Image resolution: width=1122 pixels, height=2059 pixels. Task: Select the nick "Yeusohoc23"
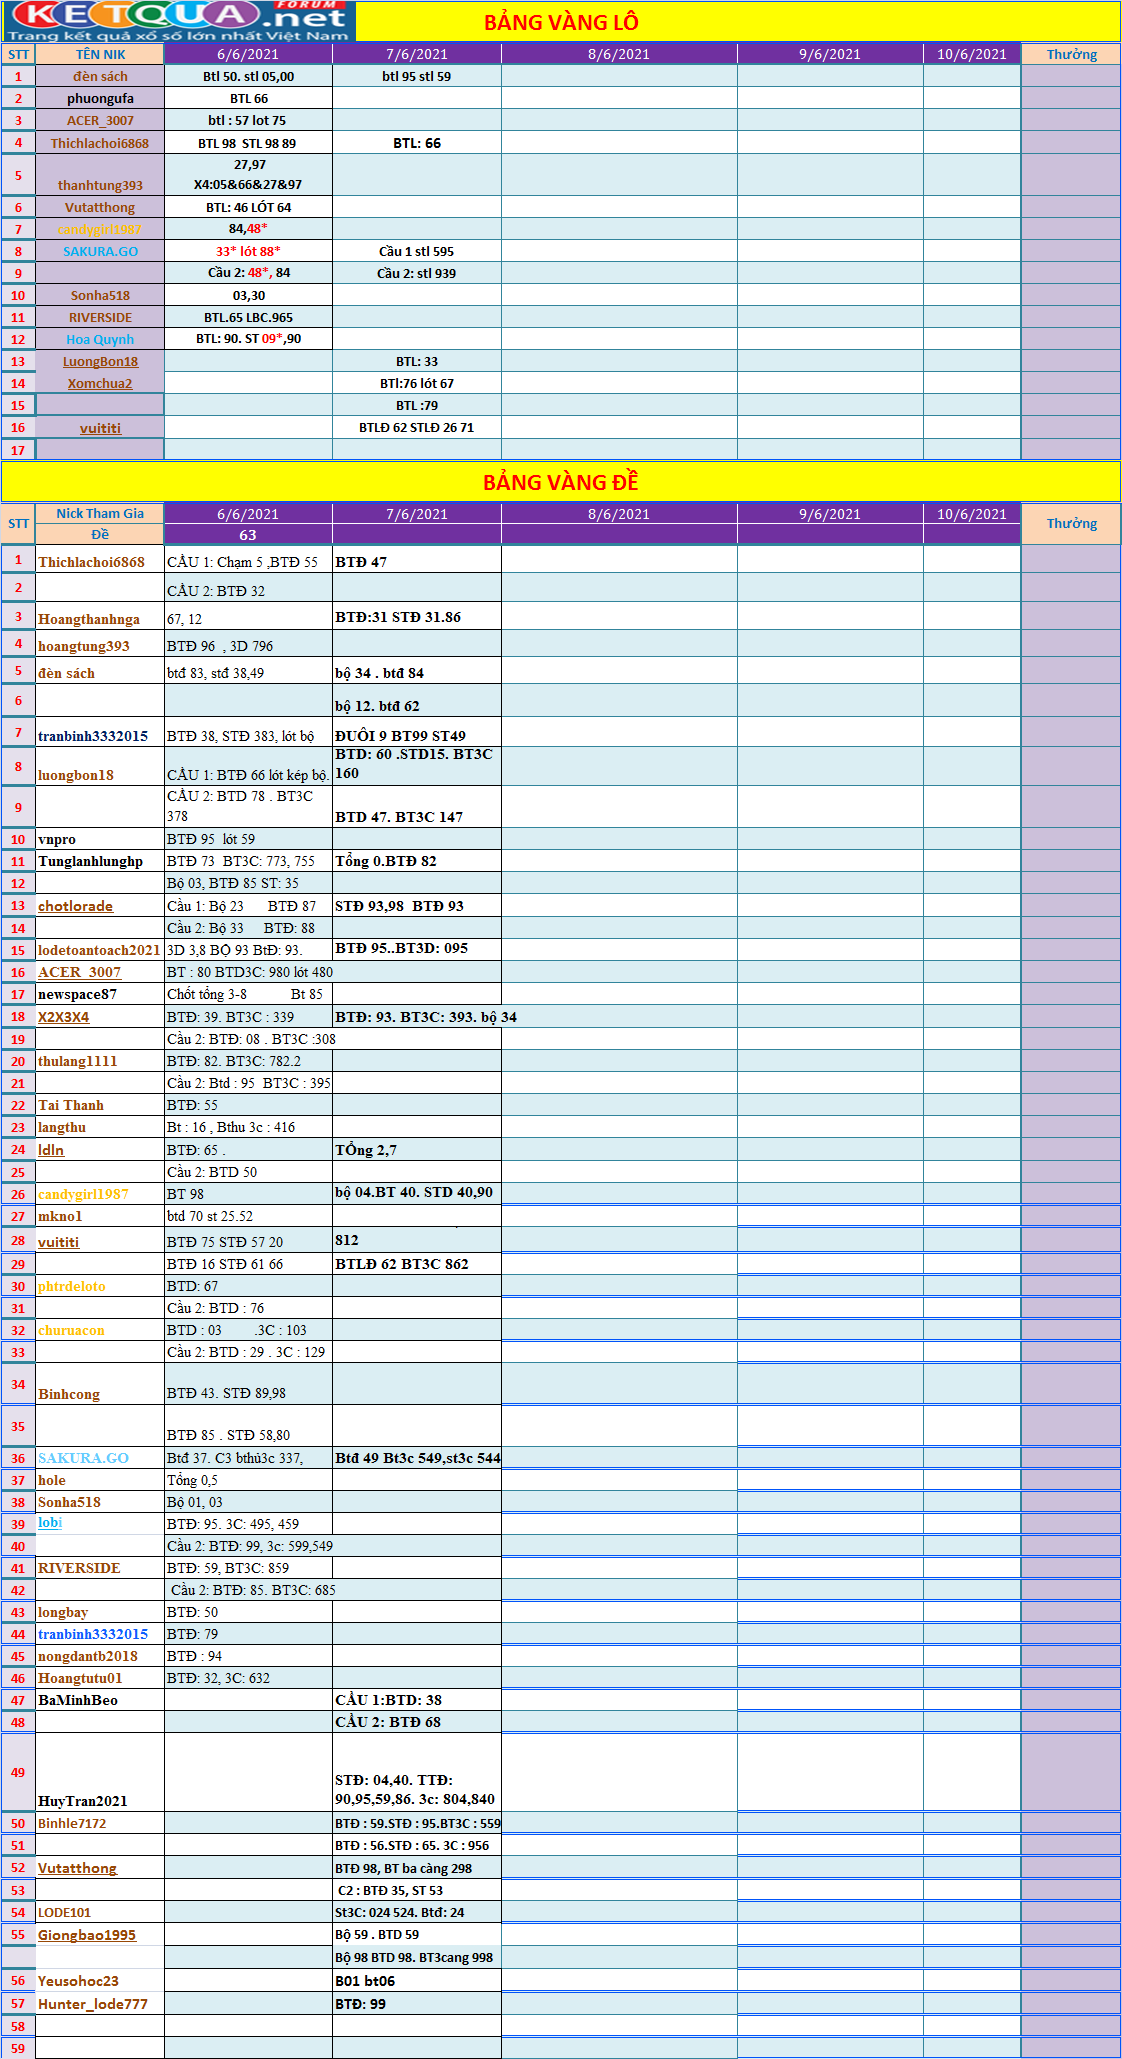78,1981
